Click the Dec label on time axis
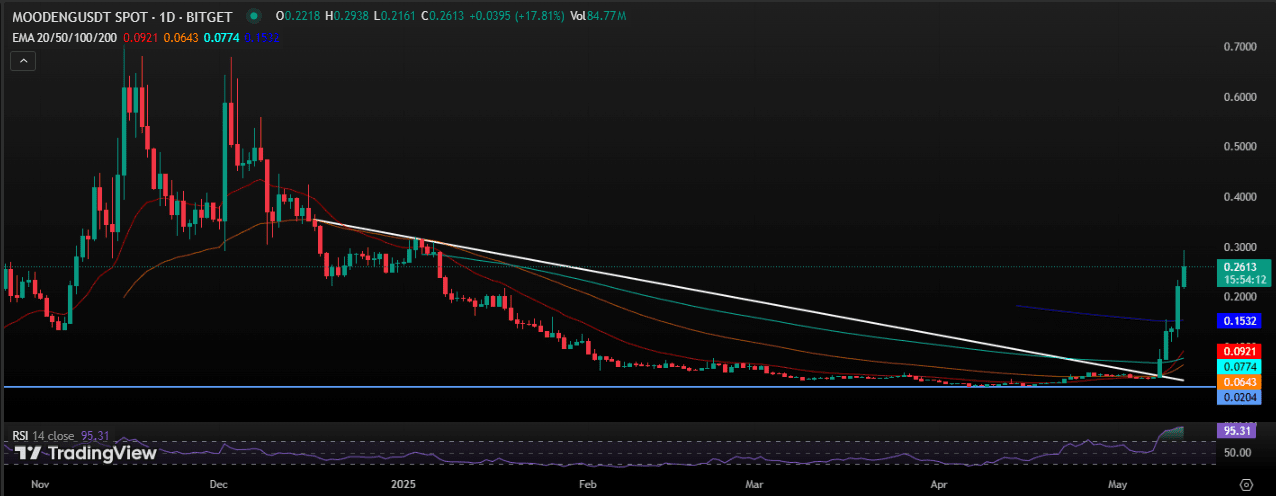Image resolution: width=1276 pixels, height=496 pixels. click(x=220, y=484)
